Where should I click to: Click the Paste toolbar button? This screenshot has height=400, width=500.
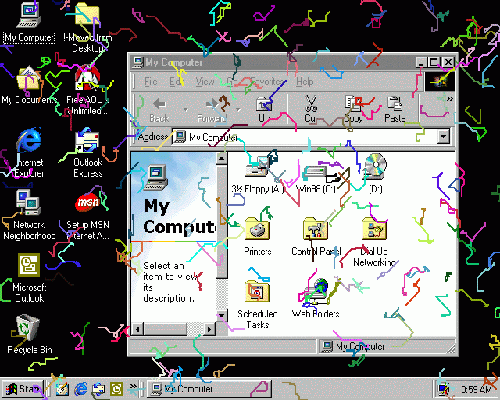pyautogui.click(x=395, y=109)
